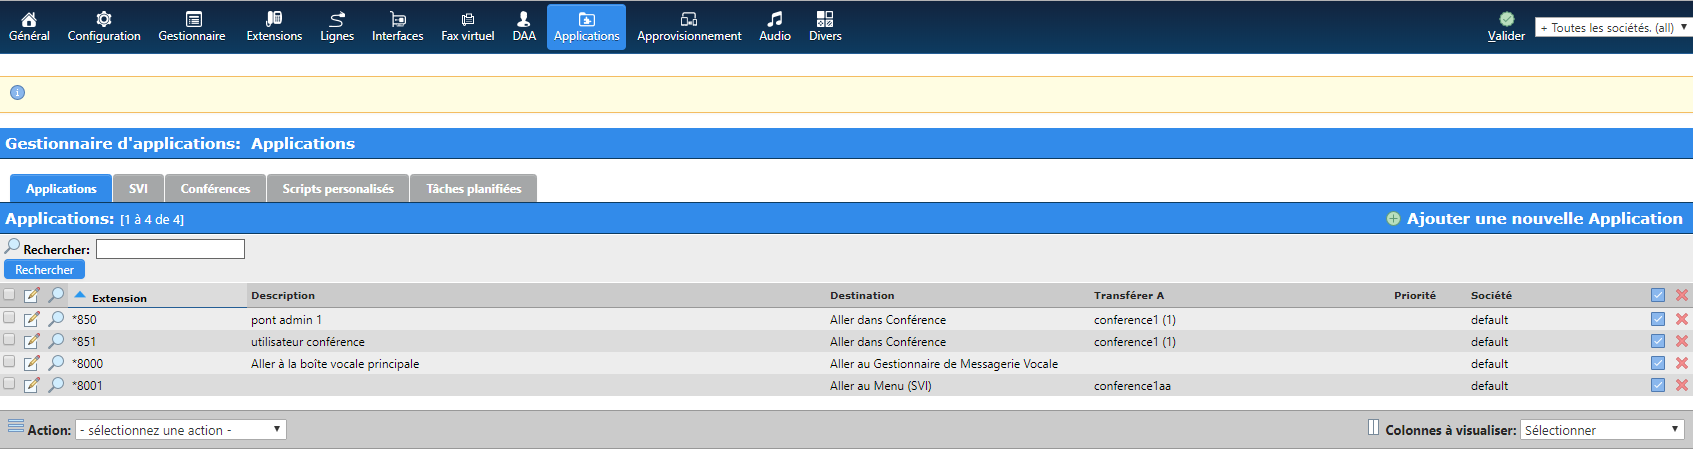Click the green plus add-application icon

1393,218
